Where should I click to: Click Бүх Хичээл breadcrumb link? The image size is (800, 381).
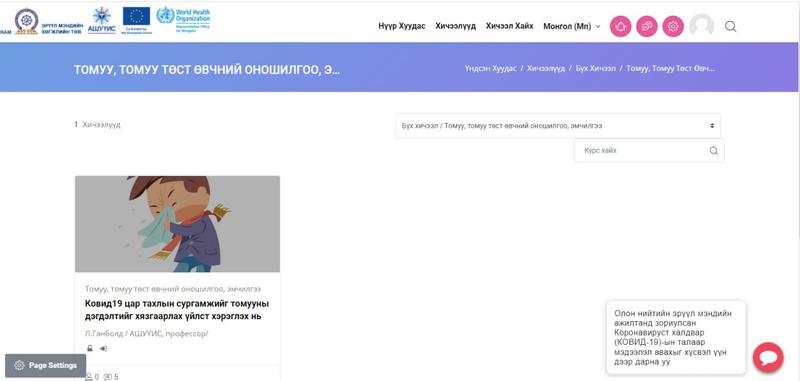click(x=595, y=68)
